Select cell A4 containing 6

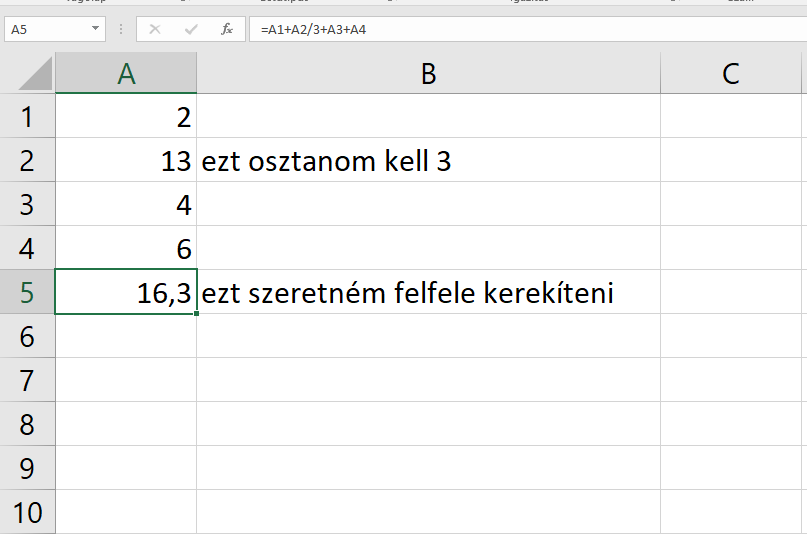coord(126,248)
